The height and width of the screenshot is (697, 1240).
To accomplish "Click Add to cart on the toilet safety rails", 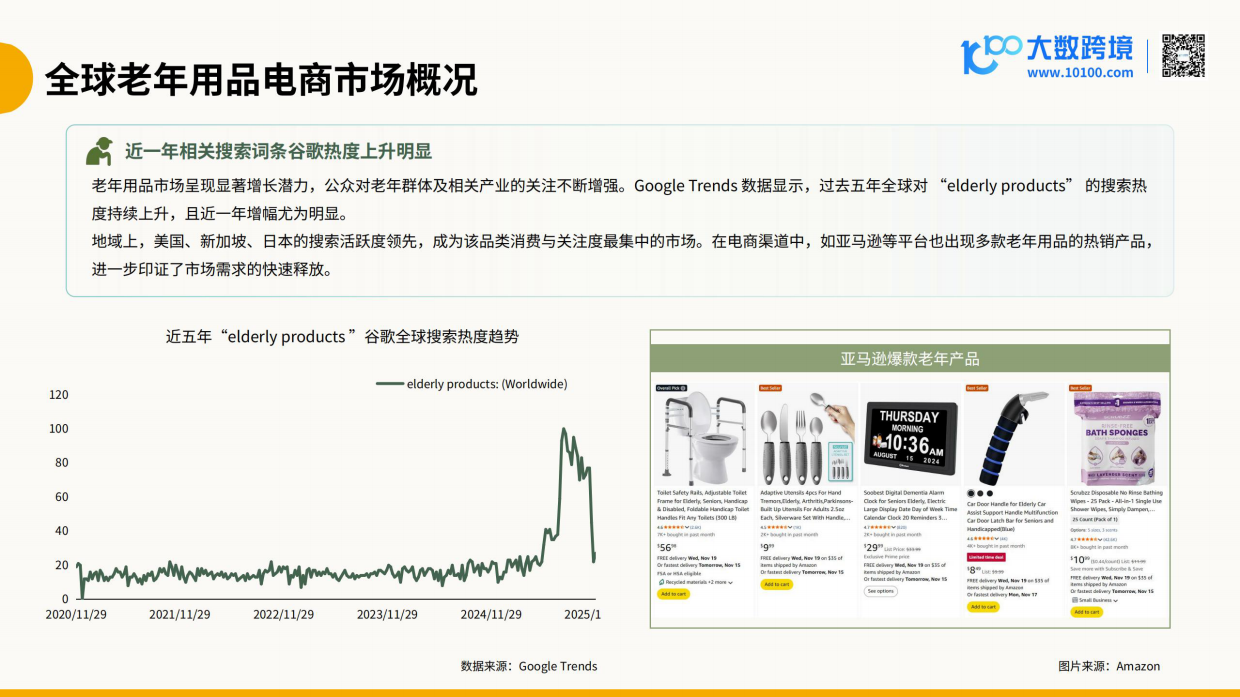I will coord(673,593).
